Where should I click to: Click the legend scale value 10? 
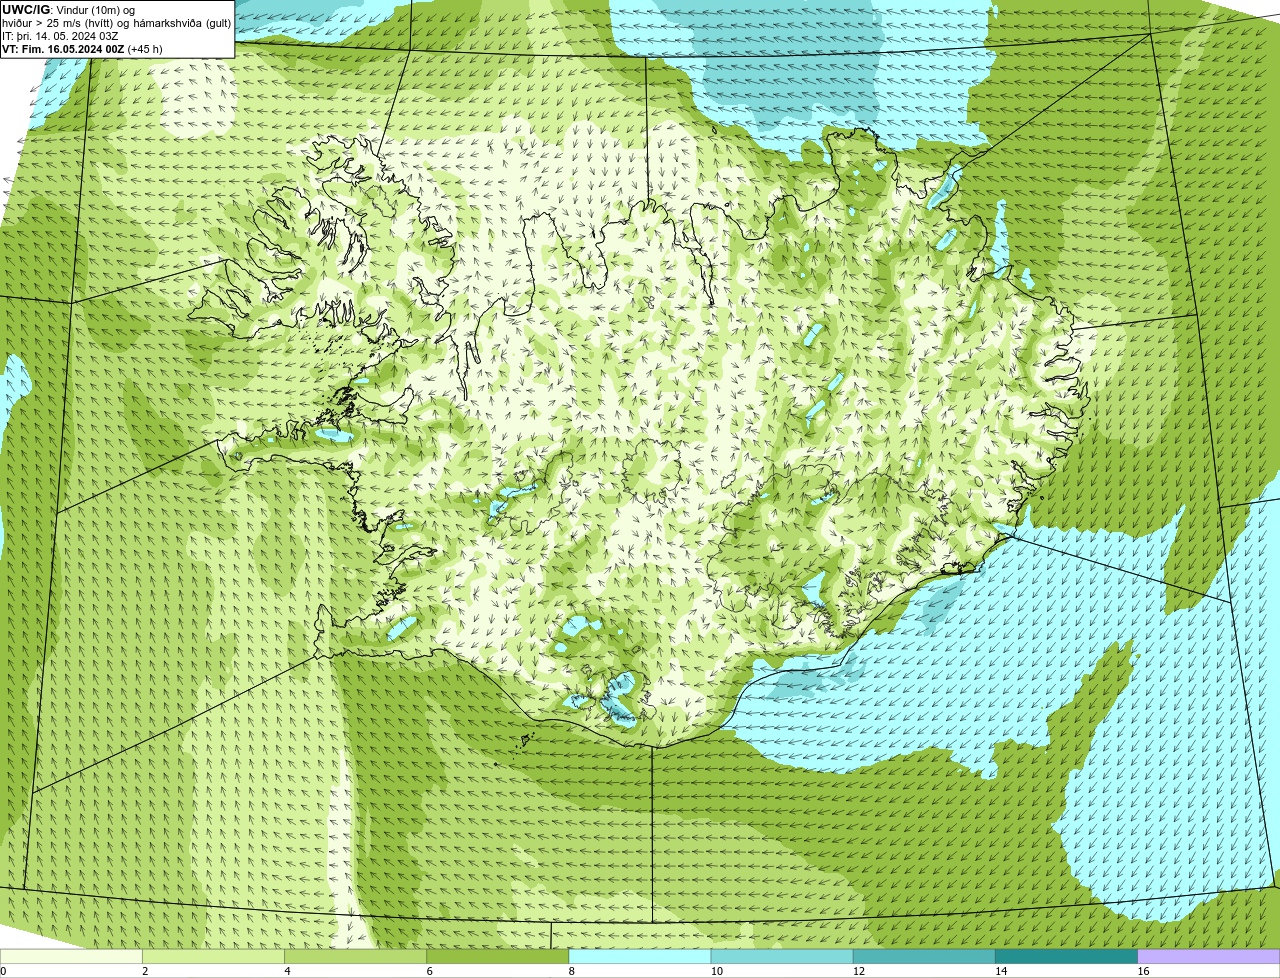pos(716,971)
